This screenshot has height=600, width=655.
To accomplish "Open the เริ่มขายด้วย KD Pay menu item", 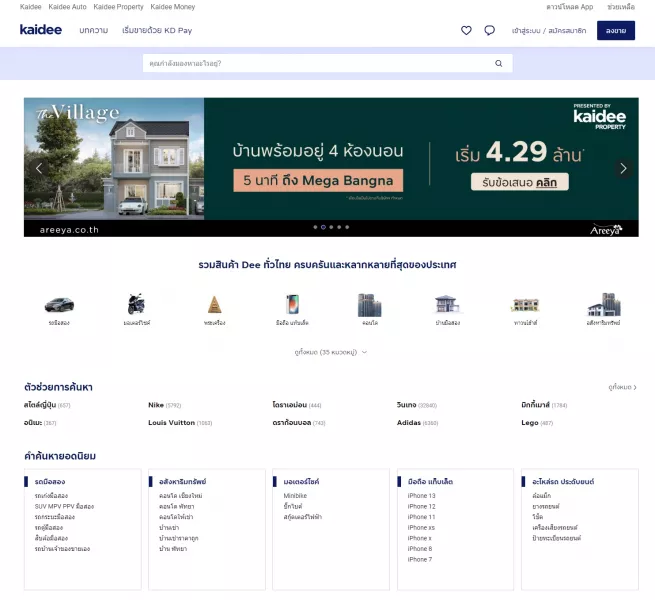I will [x=157, y=31].
